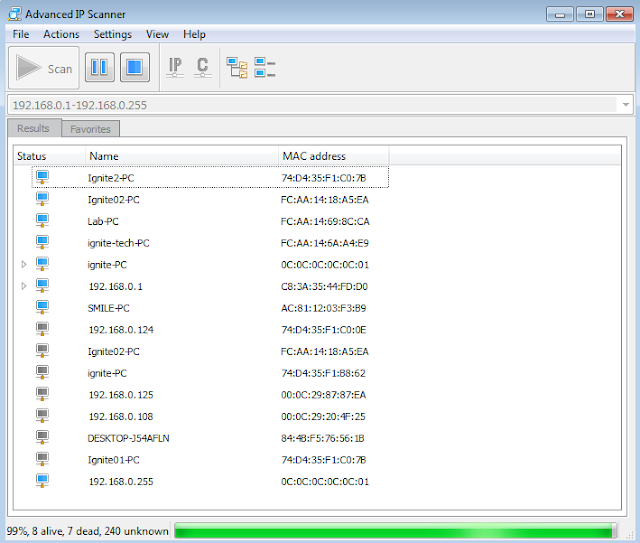Viewport: 640px width, 543px height.
Task: Click MAC address 00:0C:29:87:87:EA
Action: (323, 395)
